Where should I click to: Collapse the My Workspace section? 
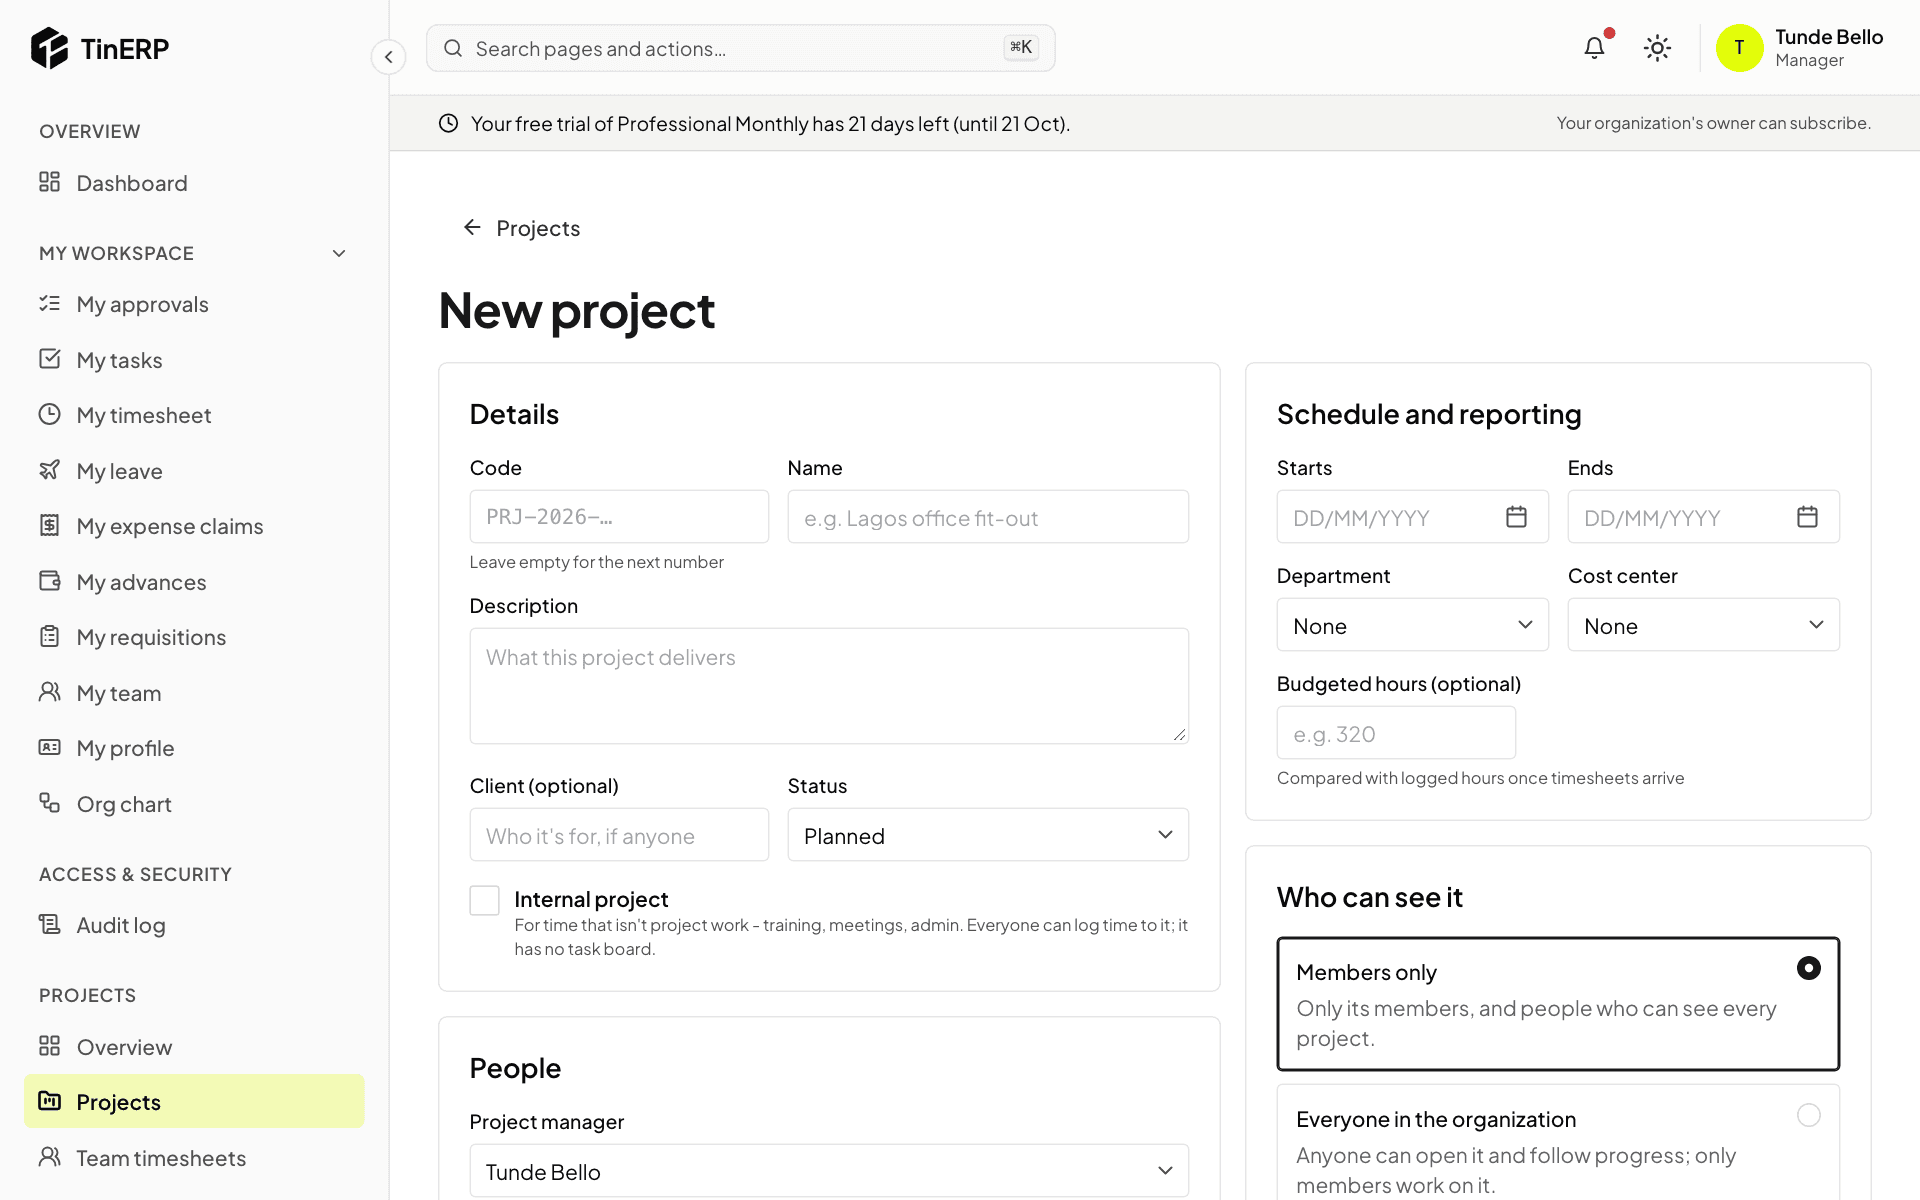(x=339, y=253)
